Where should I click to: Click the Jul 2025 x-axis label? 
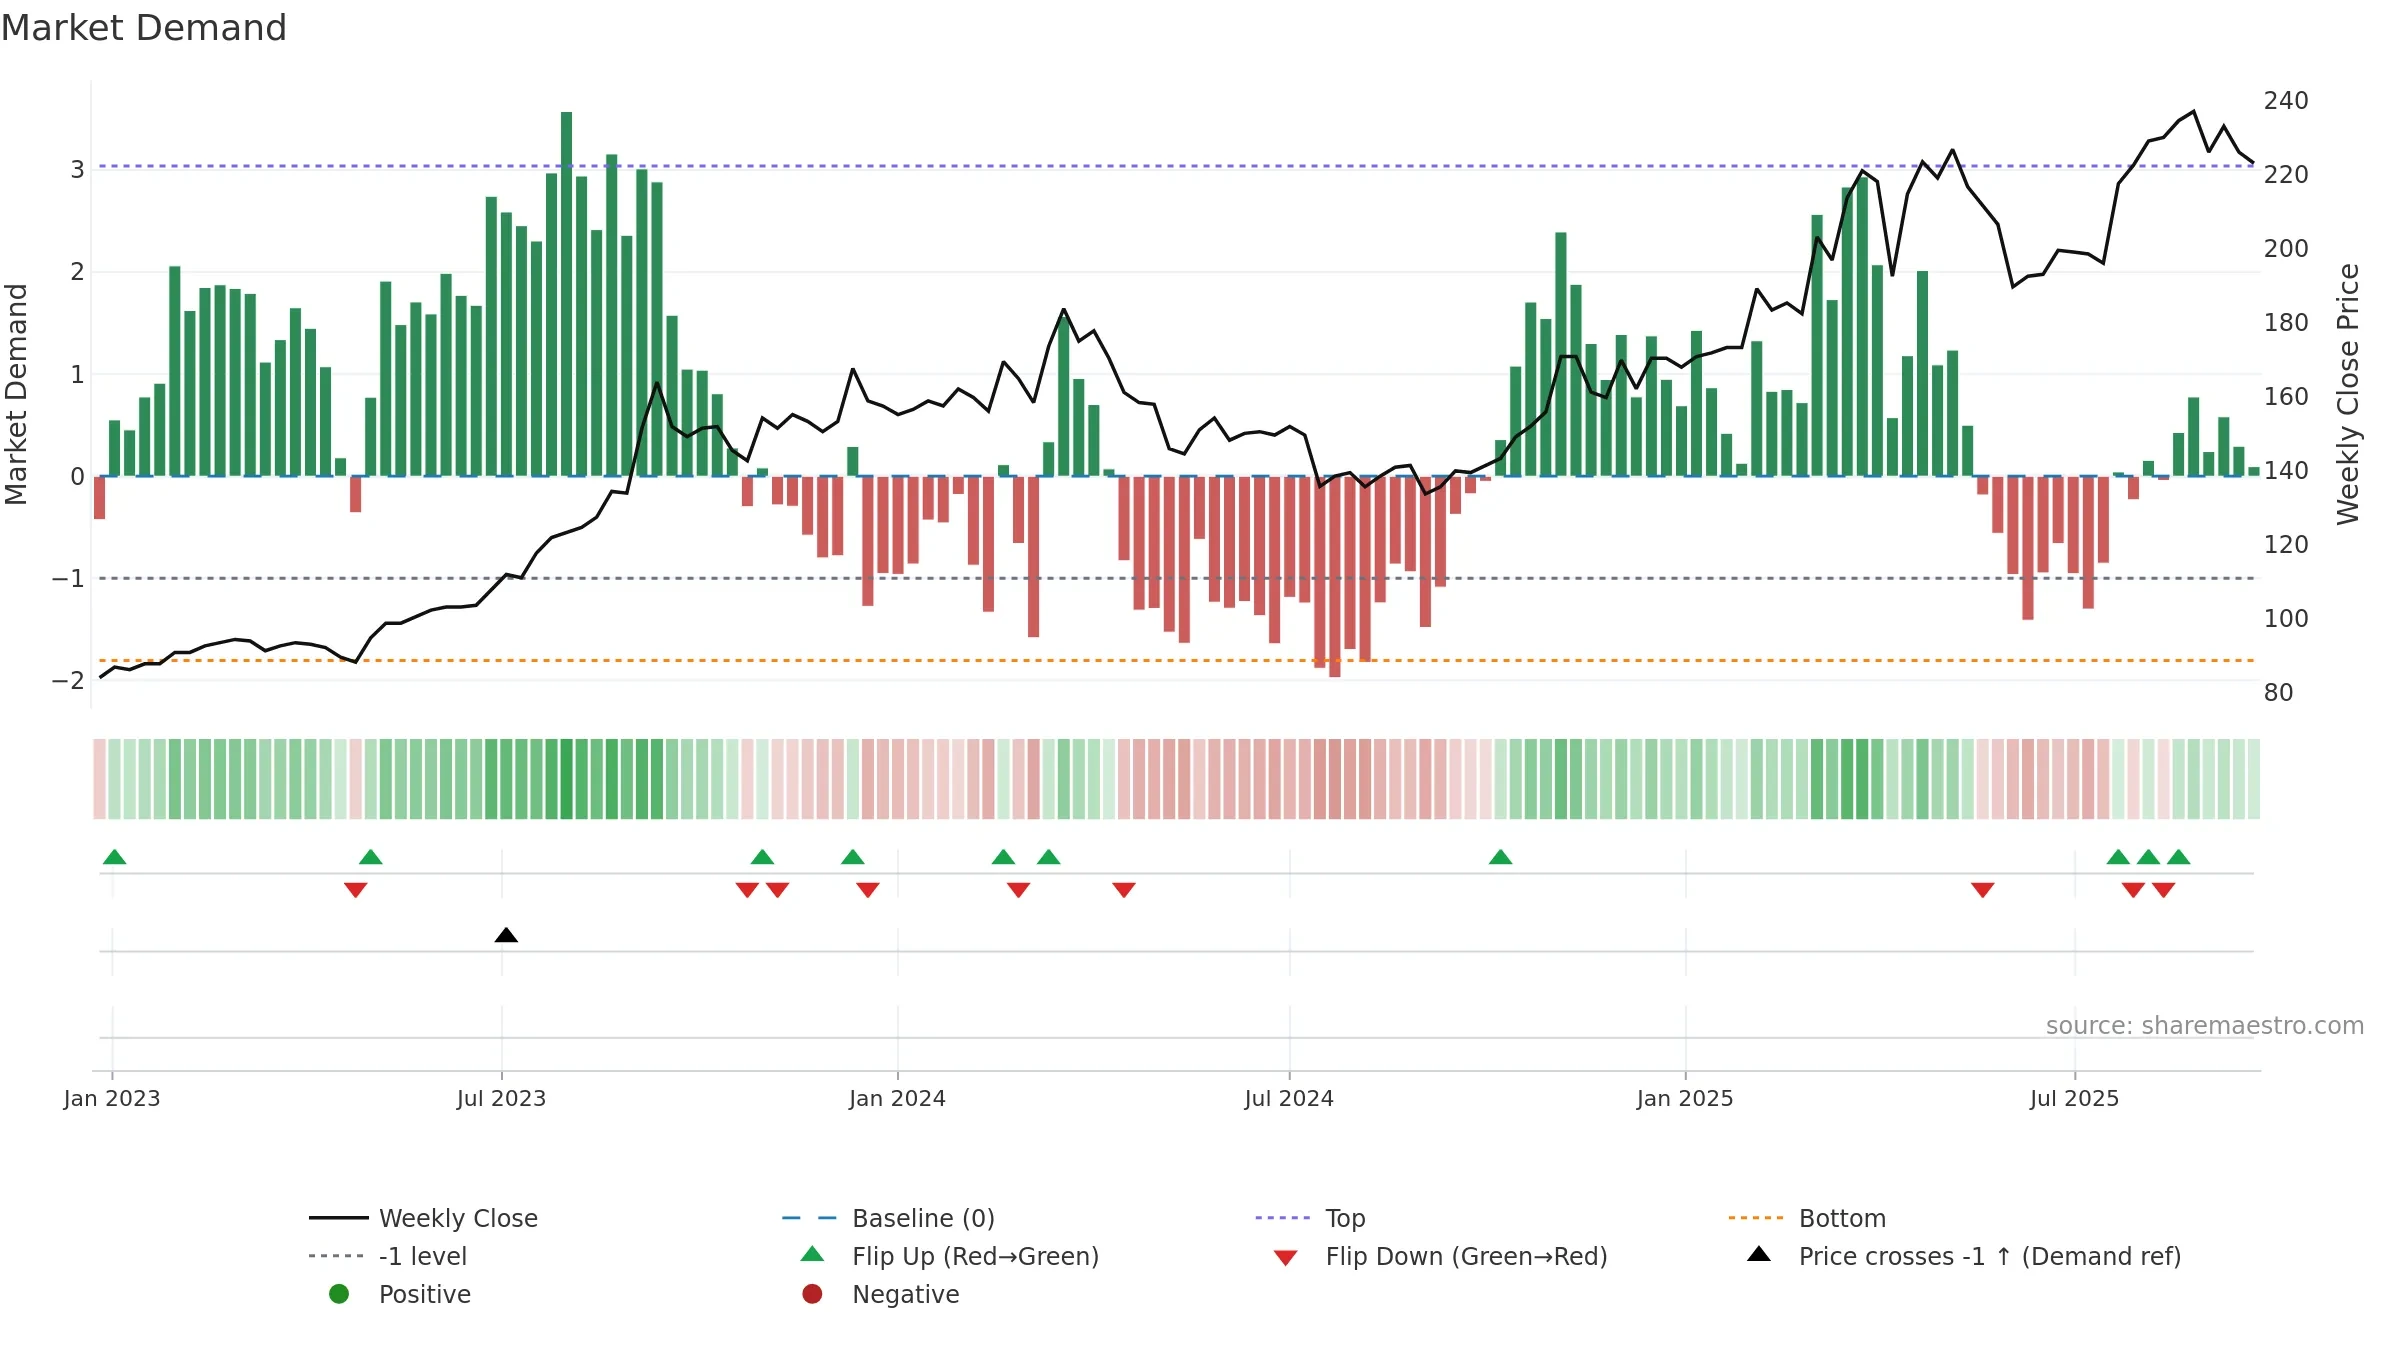(x=2074, y=1098)
